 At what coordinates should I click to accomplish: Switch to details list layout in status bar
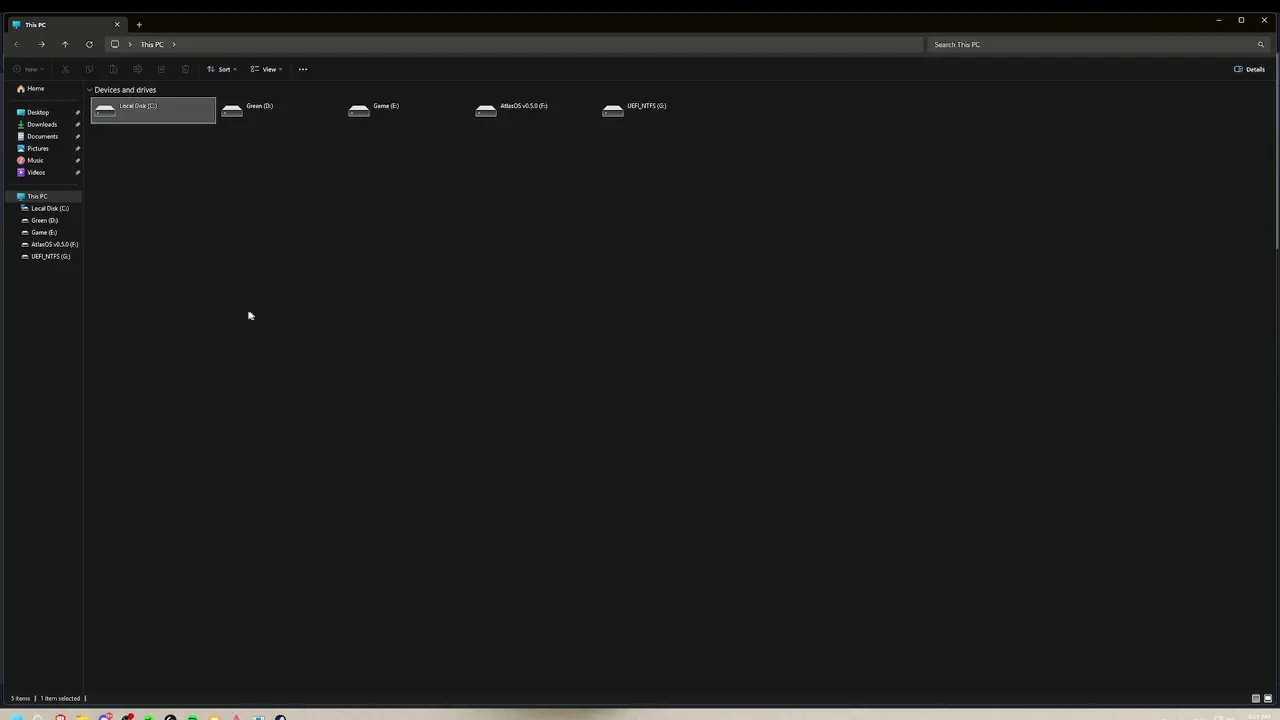1256,698
